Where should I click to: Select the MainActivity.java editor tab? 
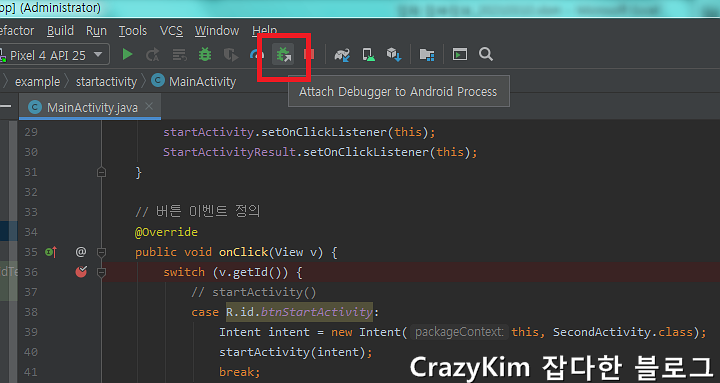pyautogui.click(x=90, y=107)
